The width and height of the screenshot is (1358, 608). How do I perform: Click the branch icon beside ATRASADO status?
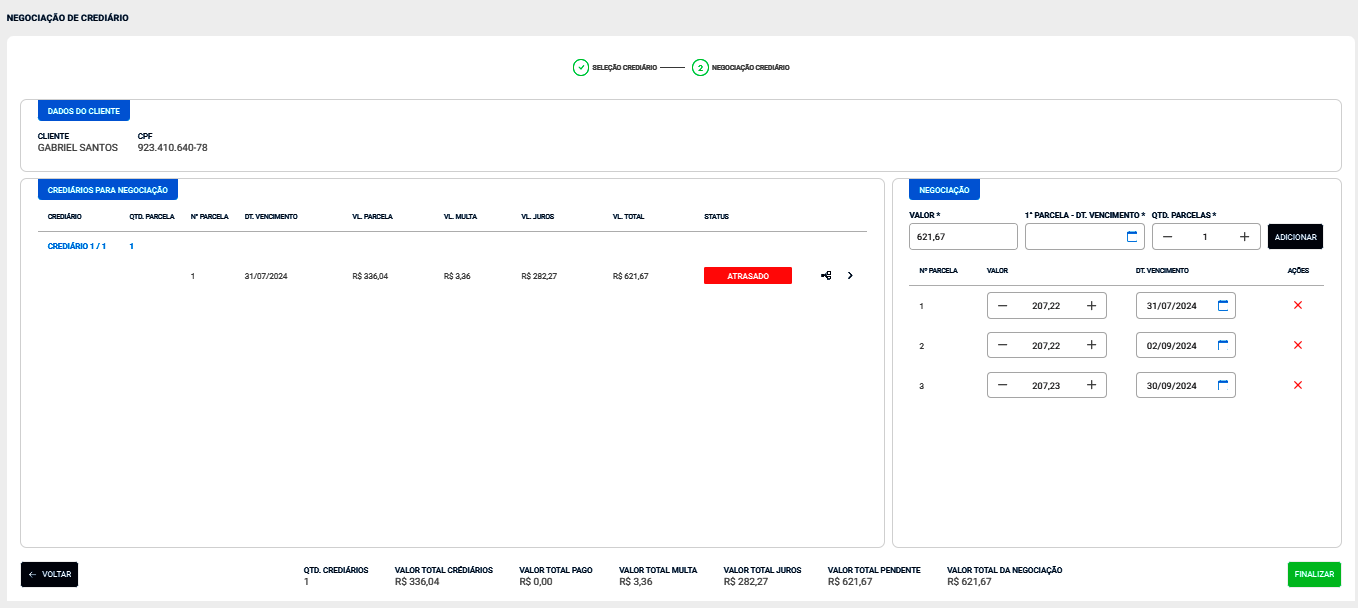826,276
